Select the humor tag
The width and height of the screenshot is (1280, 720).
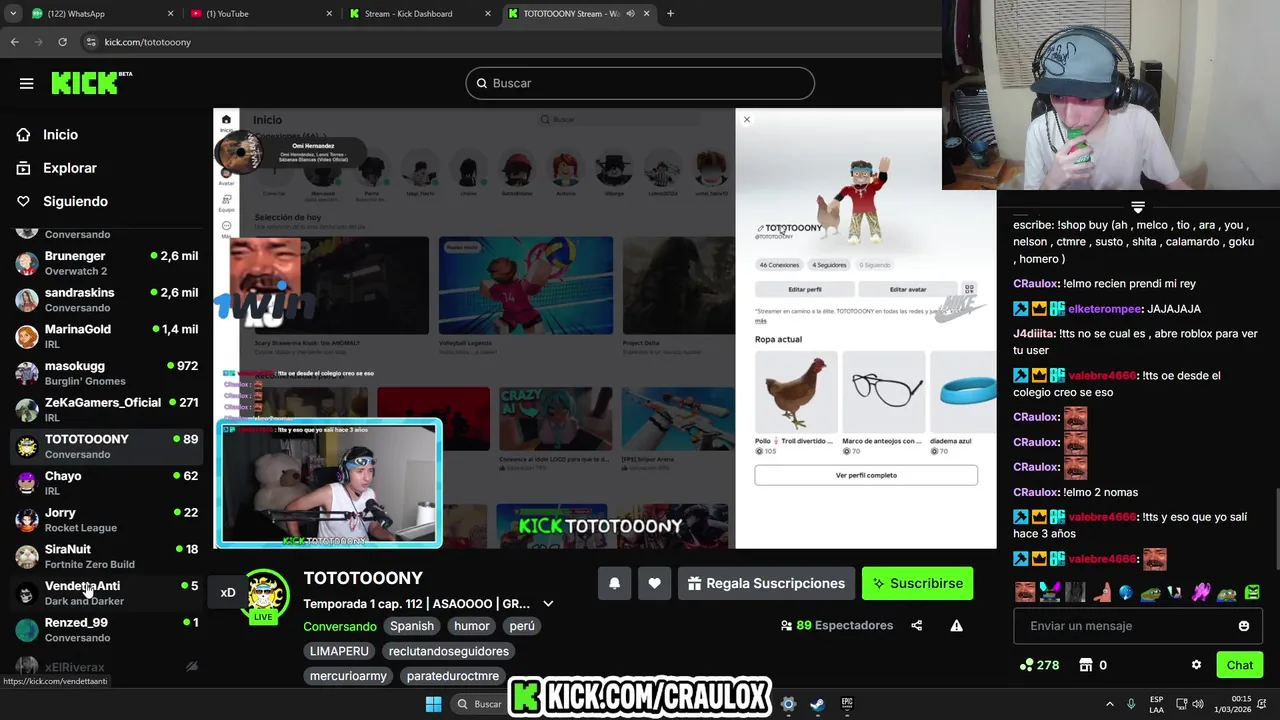(472, 626)
